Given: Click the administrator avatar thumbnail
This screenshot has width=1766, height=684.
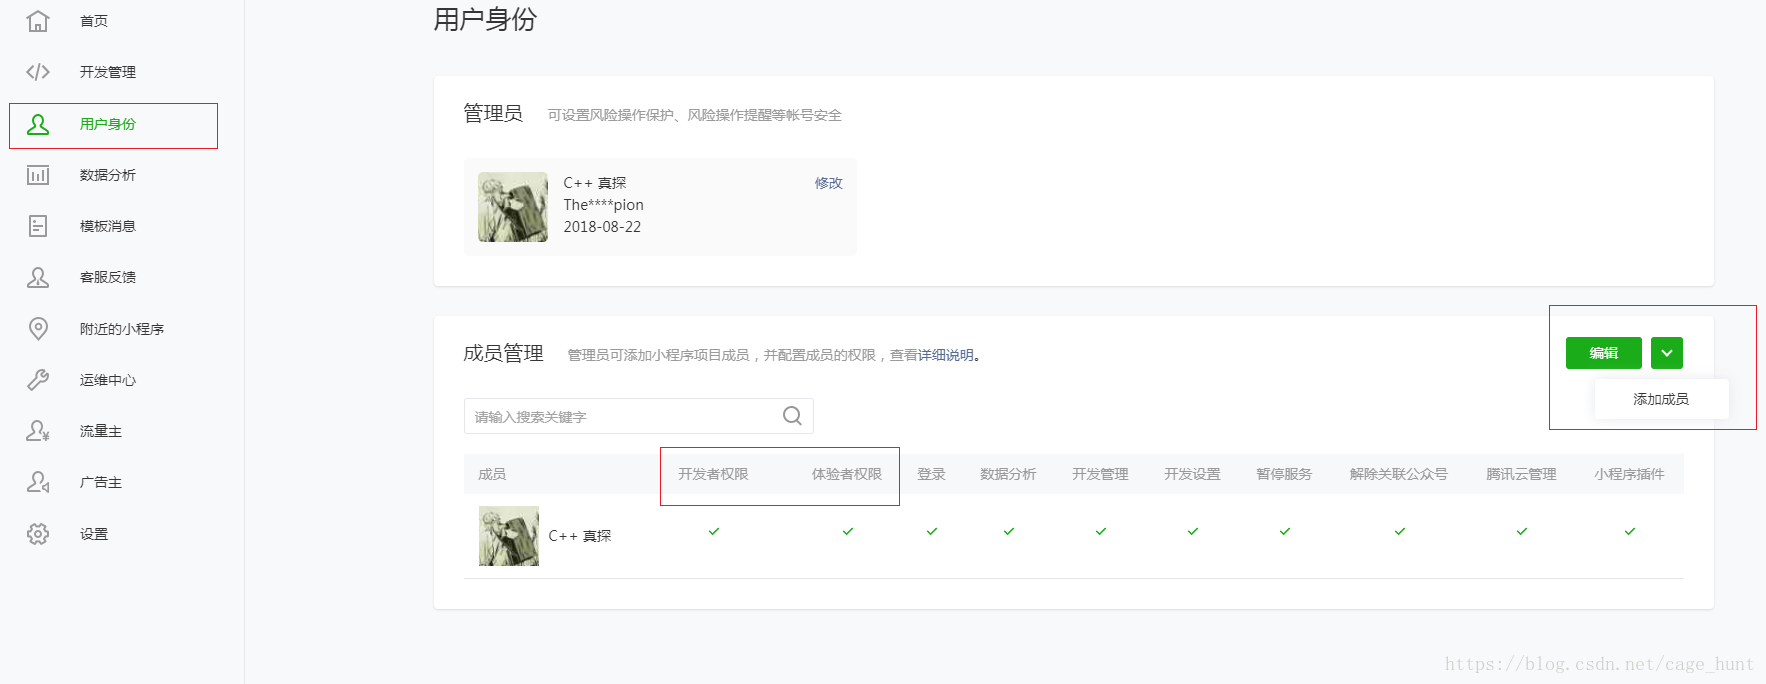Looking at the screenshot, I should 513,207.
